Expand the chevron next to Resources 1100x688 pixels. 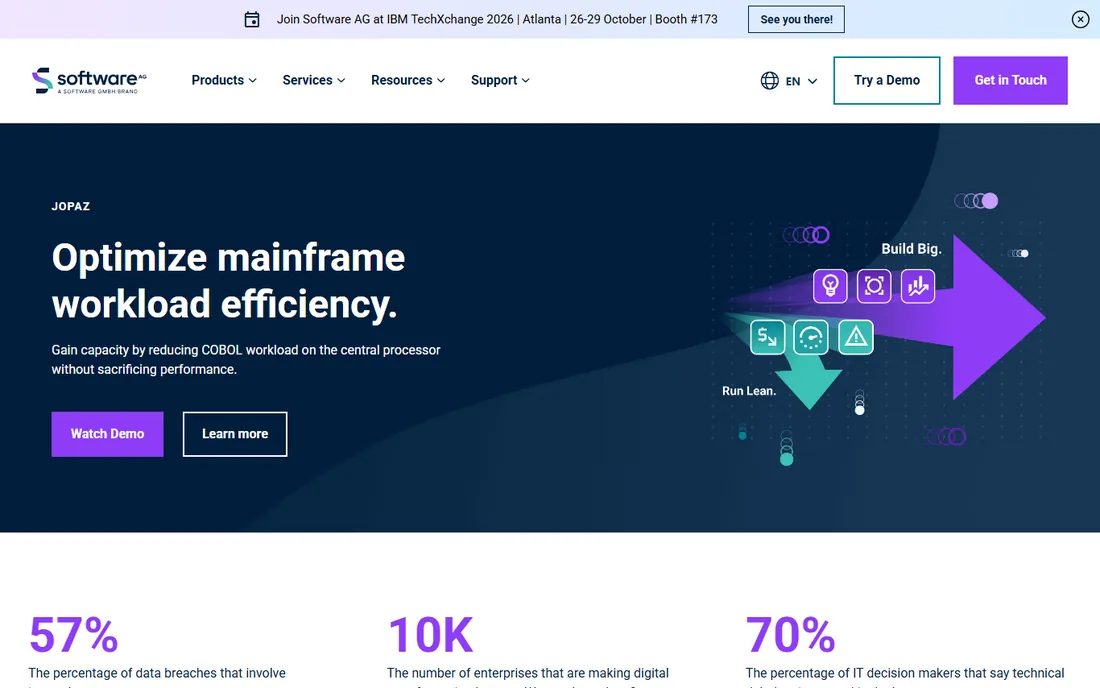(x=441, y=81)
